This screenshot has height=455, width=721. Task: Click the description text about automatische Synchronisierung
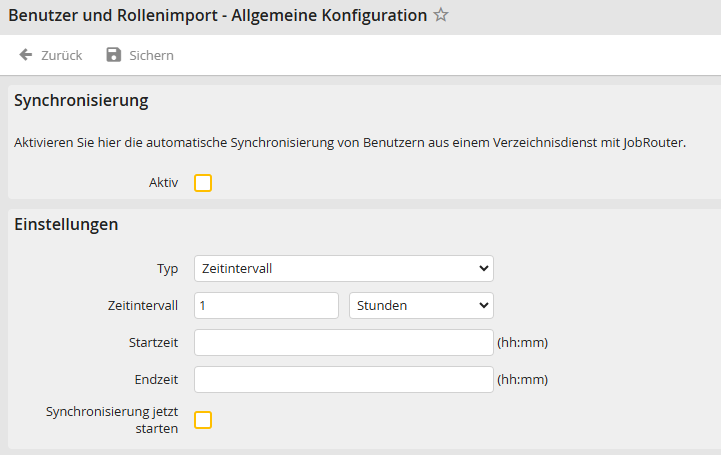[x=350, y=143]
